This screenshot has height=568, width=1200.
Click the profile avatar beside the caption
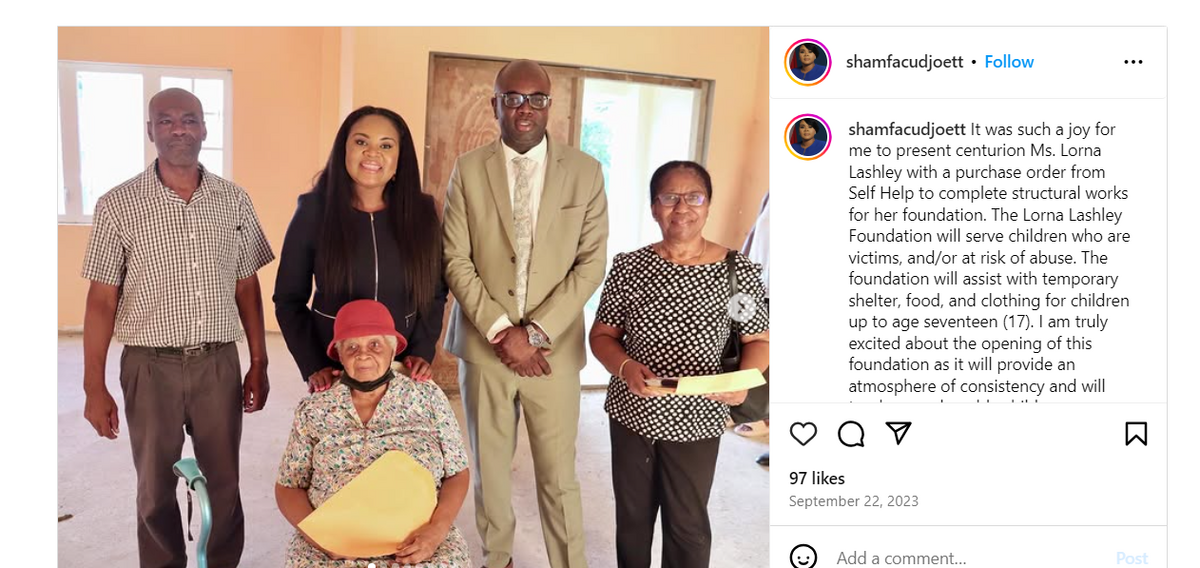808,137
